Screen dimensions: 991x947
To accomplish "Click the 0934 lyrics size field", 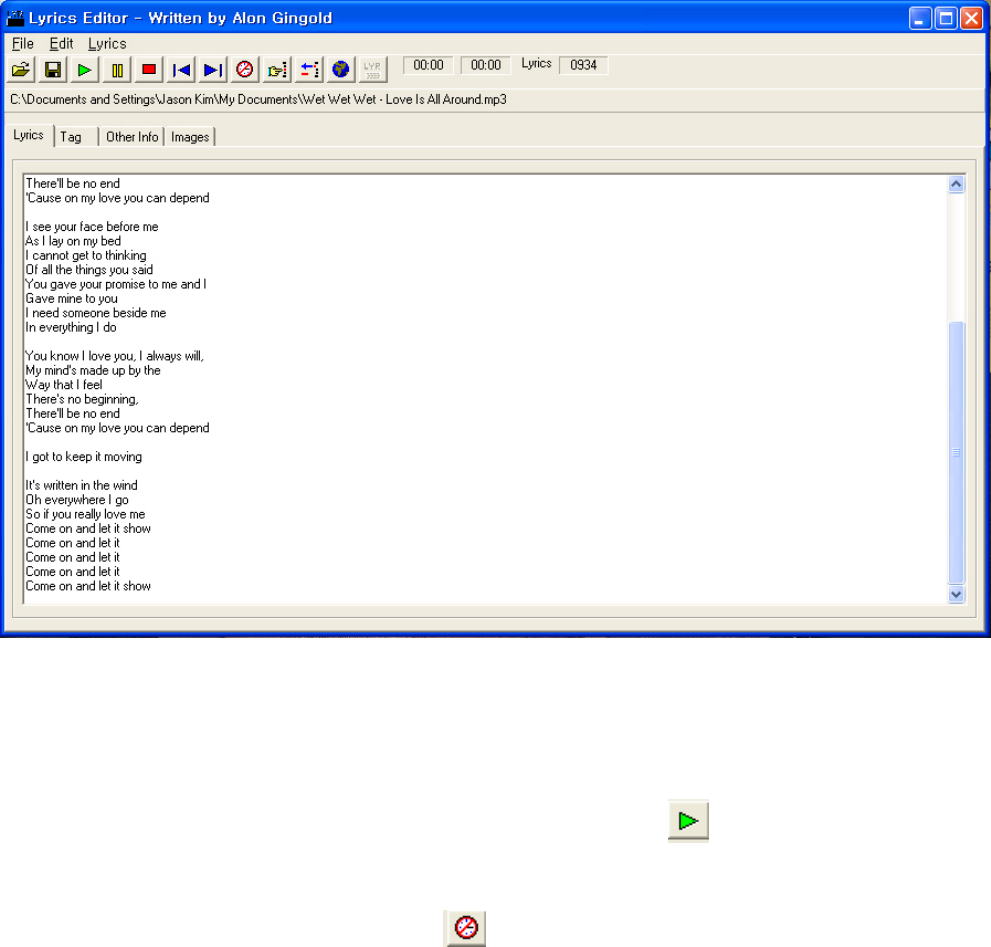I will (583, 65).
